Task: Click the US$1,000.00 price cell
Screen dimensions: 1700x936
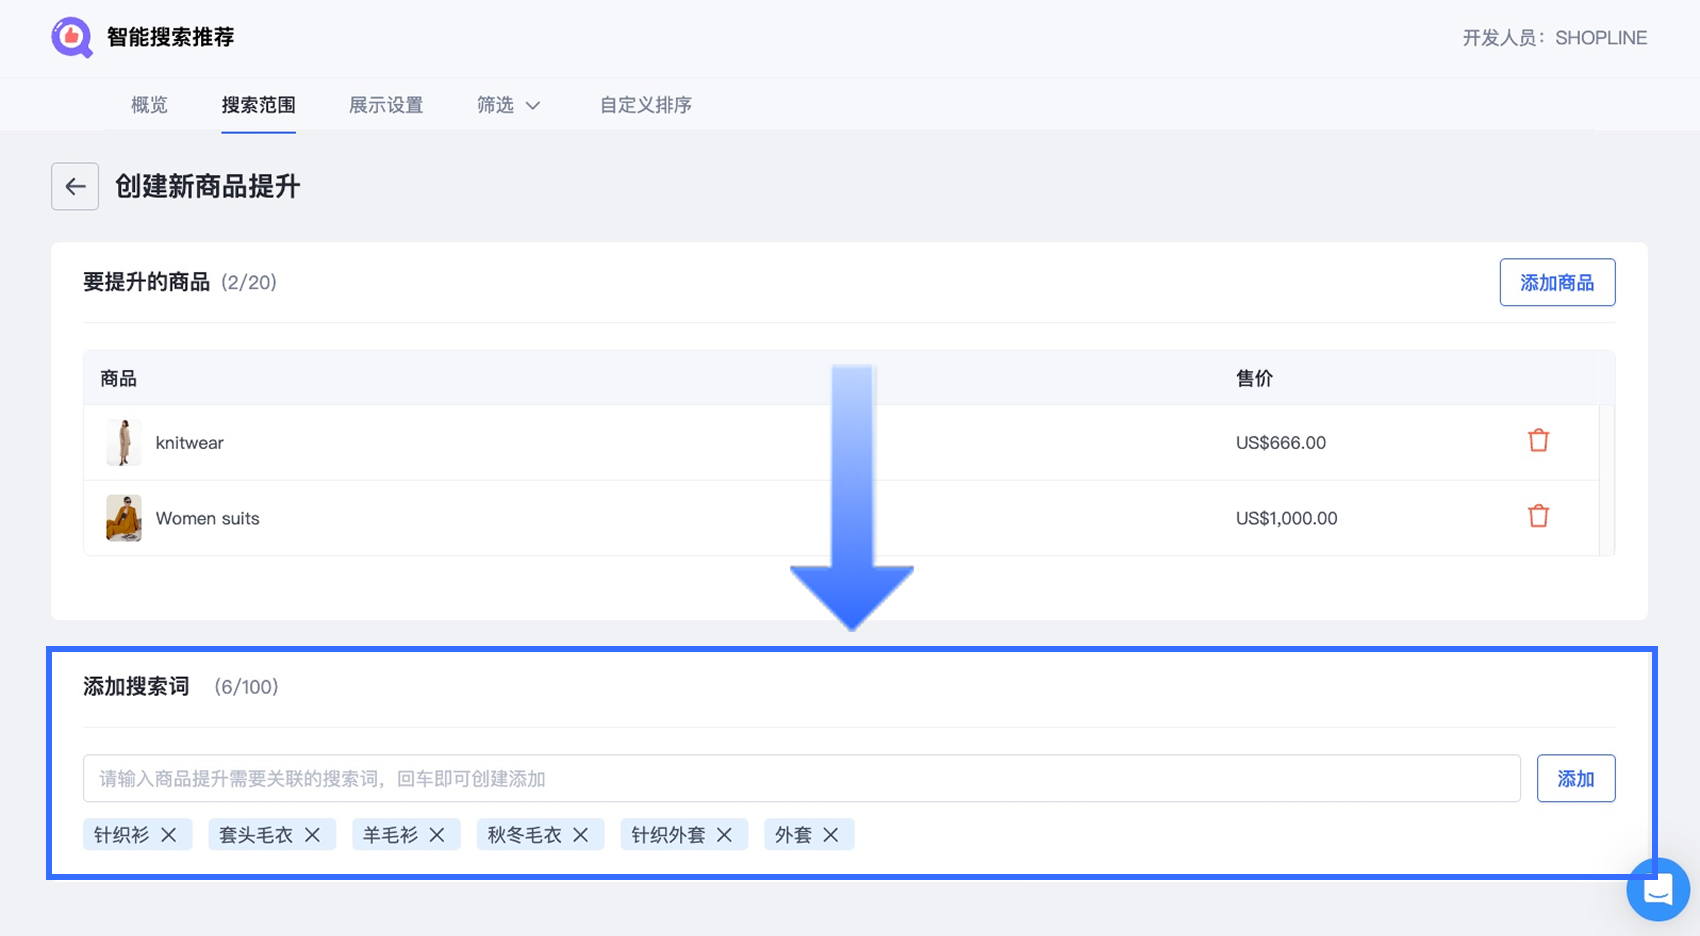Action: point(1287,518)
